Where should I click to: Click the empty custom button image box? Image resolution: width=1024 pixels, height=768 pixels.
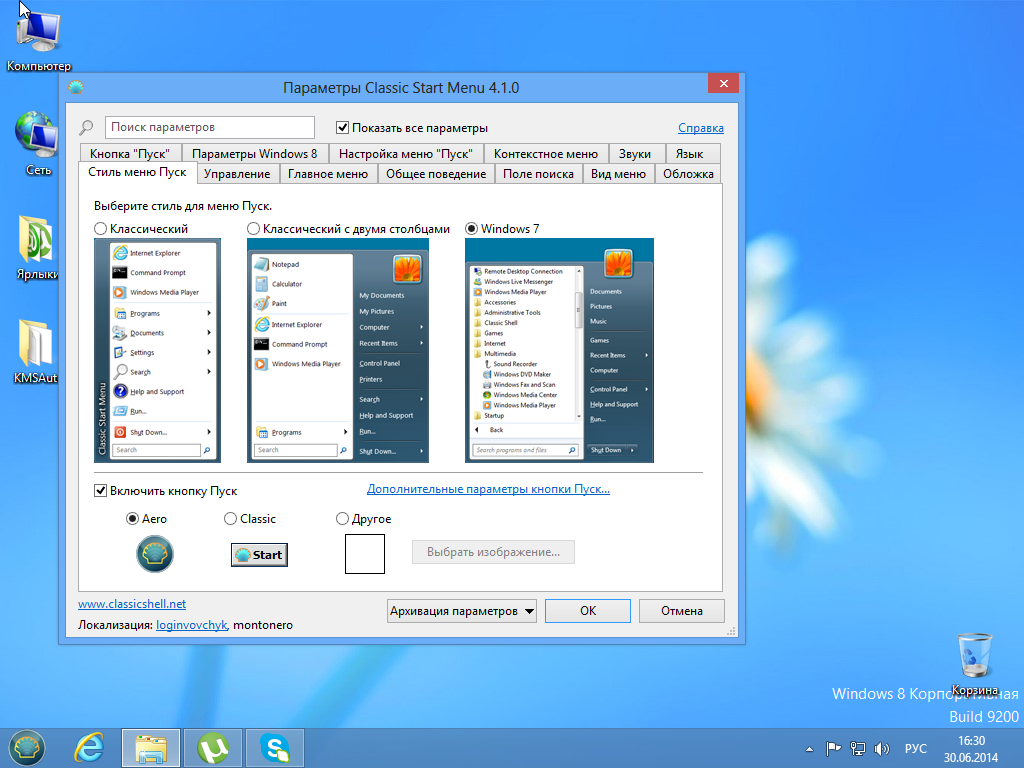coord(364,554)
